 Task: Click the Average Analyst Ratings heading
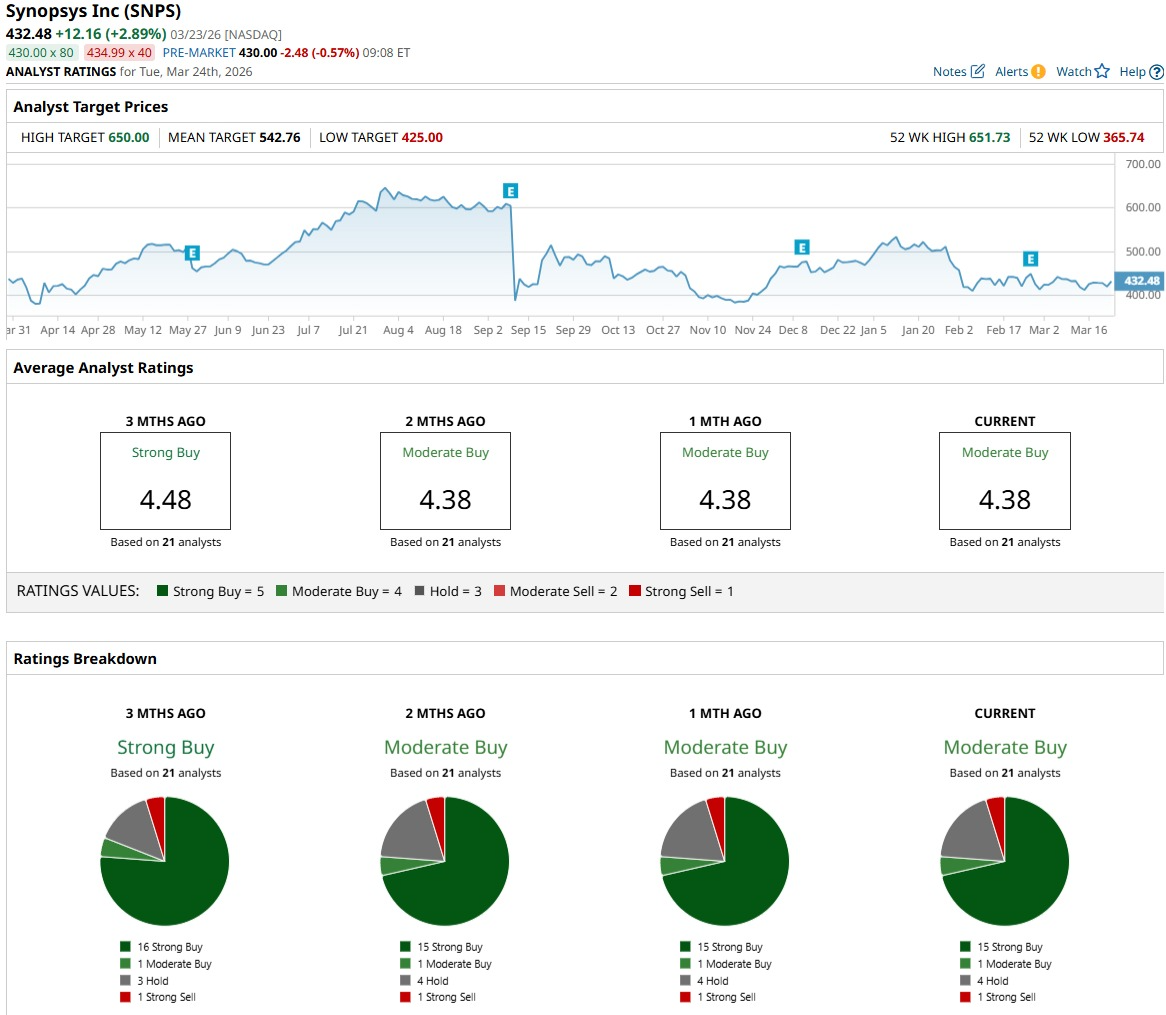[x=103, y=367]
